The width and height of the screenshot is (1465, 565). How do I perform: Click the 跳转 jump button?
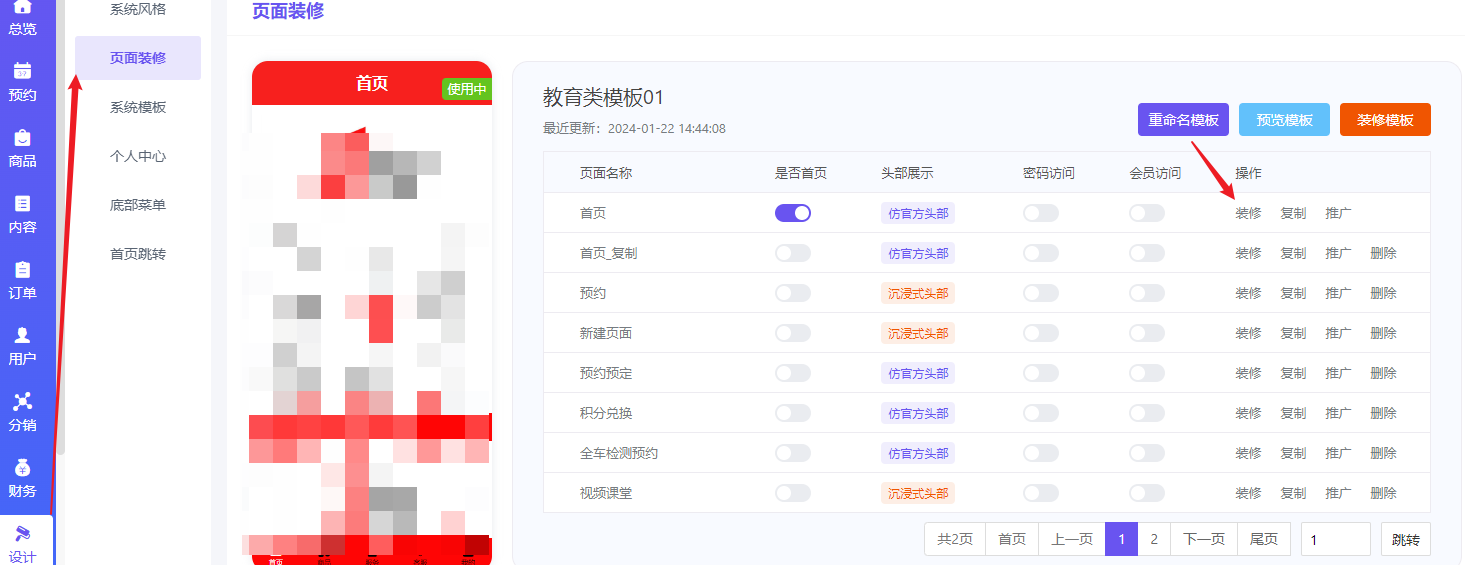click(1406, 539)
